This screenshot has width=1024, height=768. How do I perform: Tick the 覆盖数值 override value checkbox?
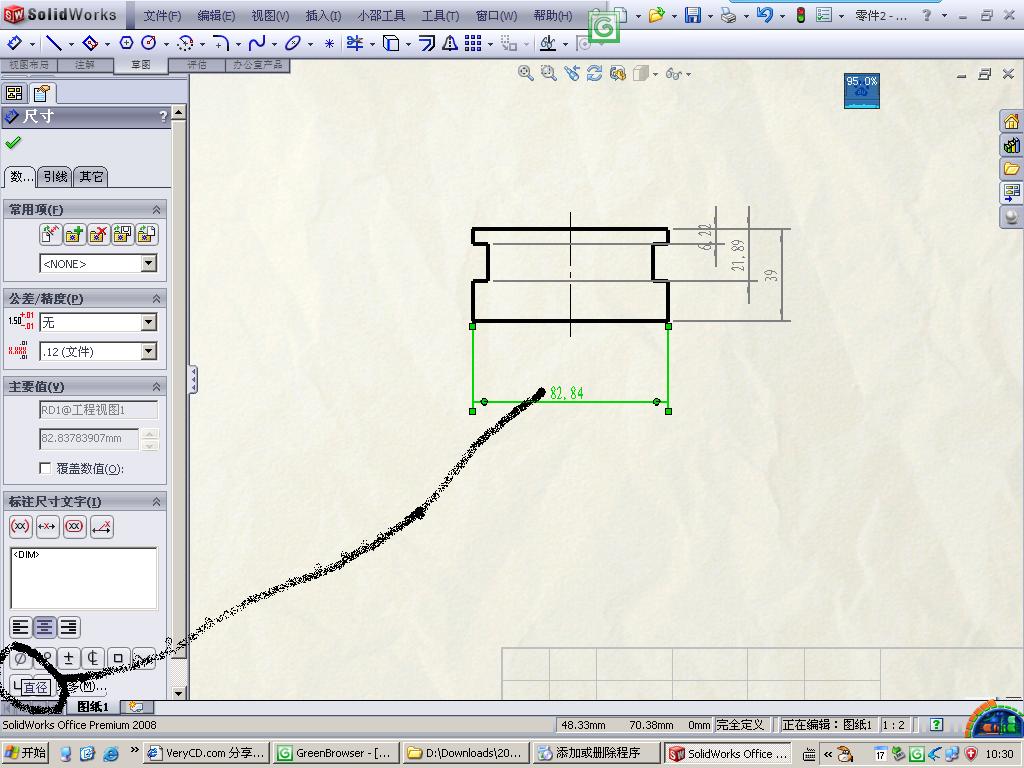pos(45,468)
